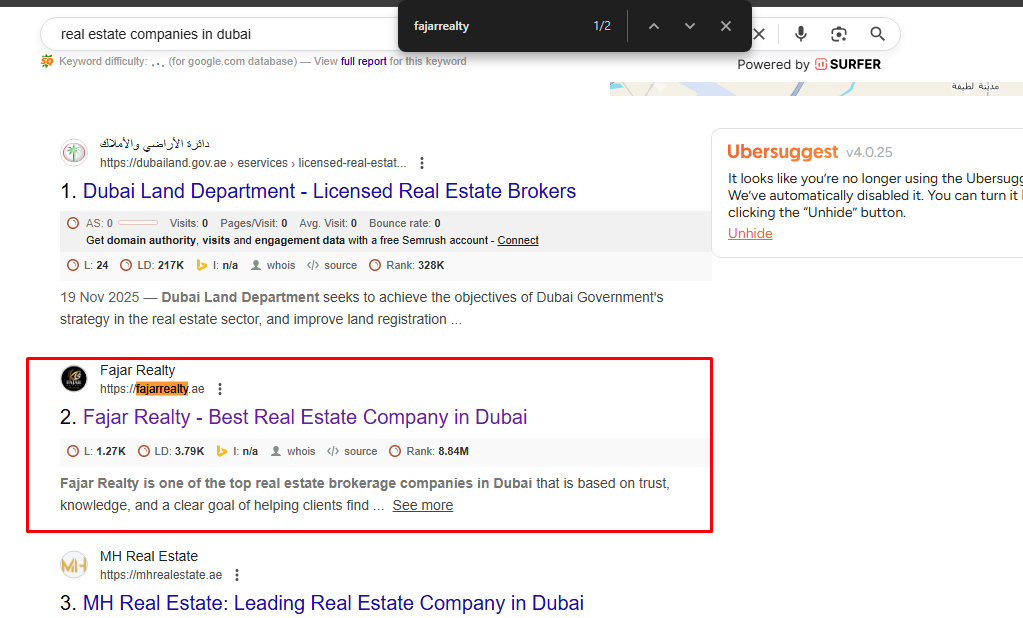
Task: Open more options for dubailand.gov.ae result
Action: pyautogui.click(x=422, y=163)
